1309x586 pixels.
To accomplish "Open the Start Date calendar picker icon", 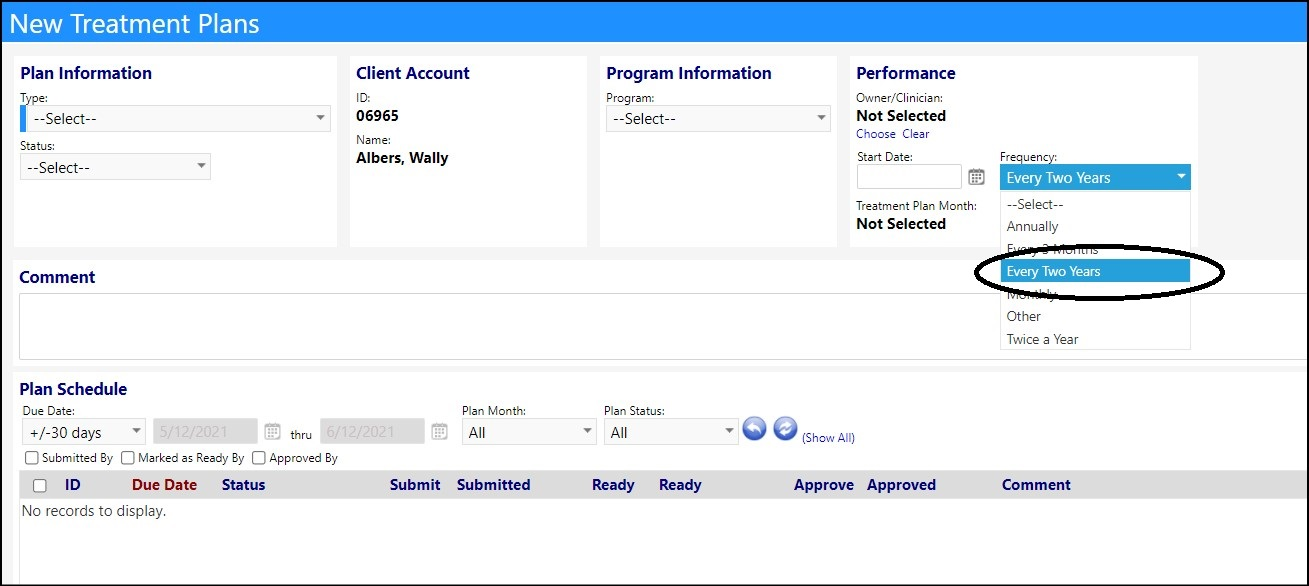I will [x=977, y=177].
